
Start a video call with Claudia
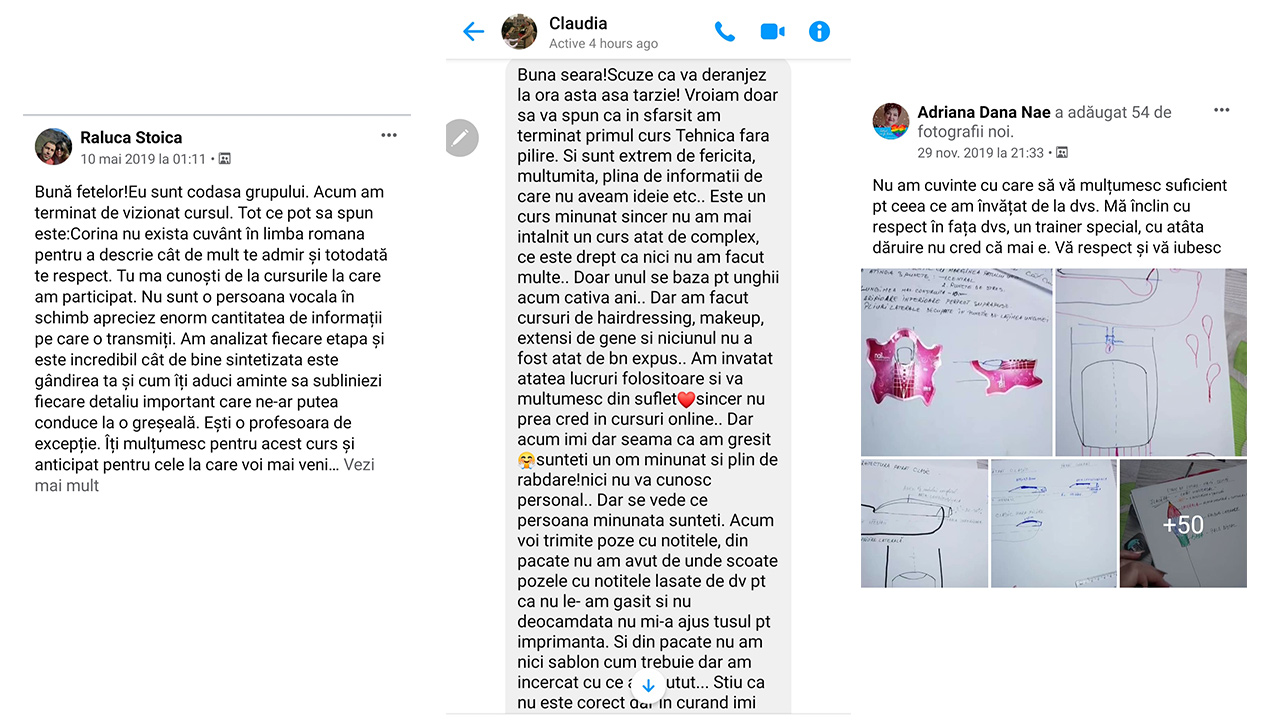pos(772,32)
